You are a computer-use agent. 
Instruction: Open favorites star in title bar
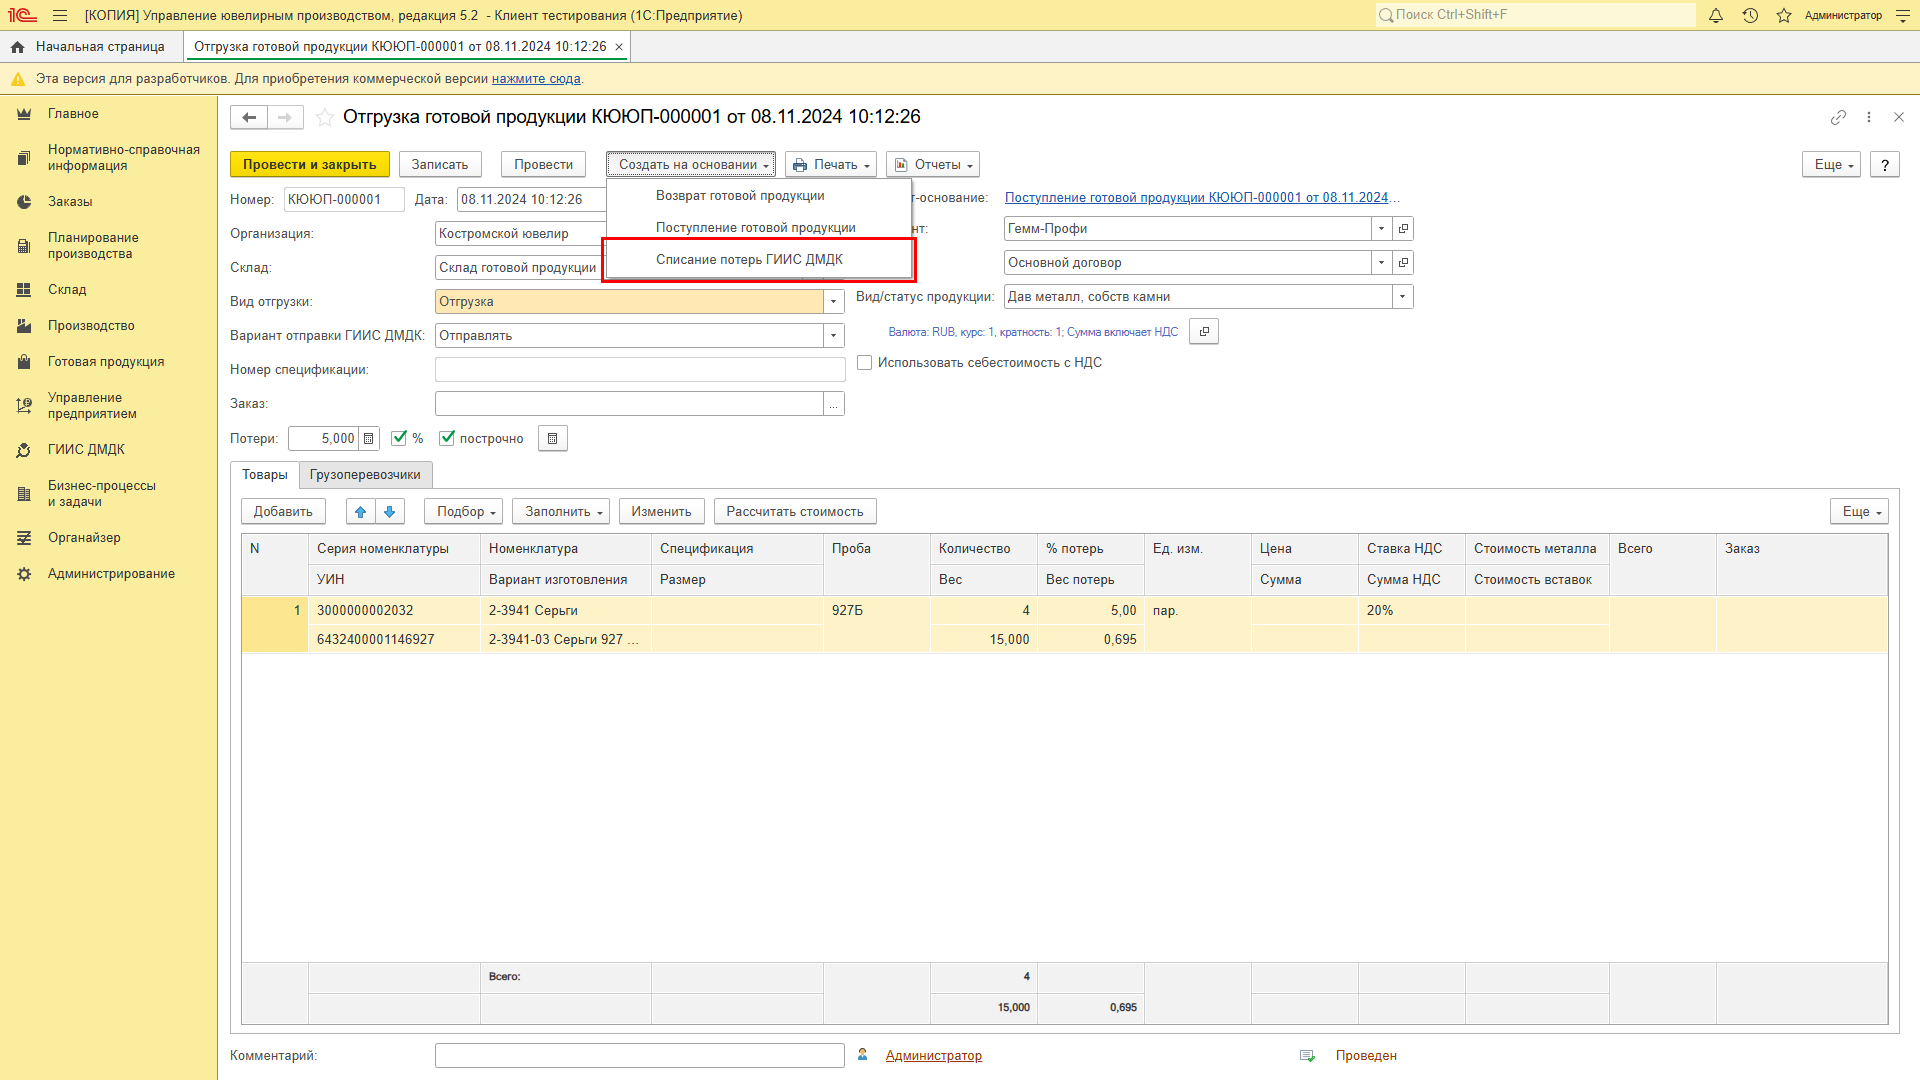1784,15
